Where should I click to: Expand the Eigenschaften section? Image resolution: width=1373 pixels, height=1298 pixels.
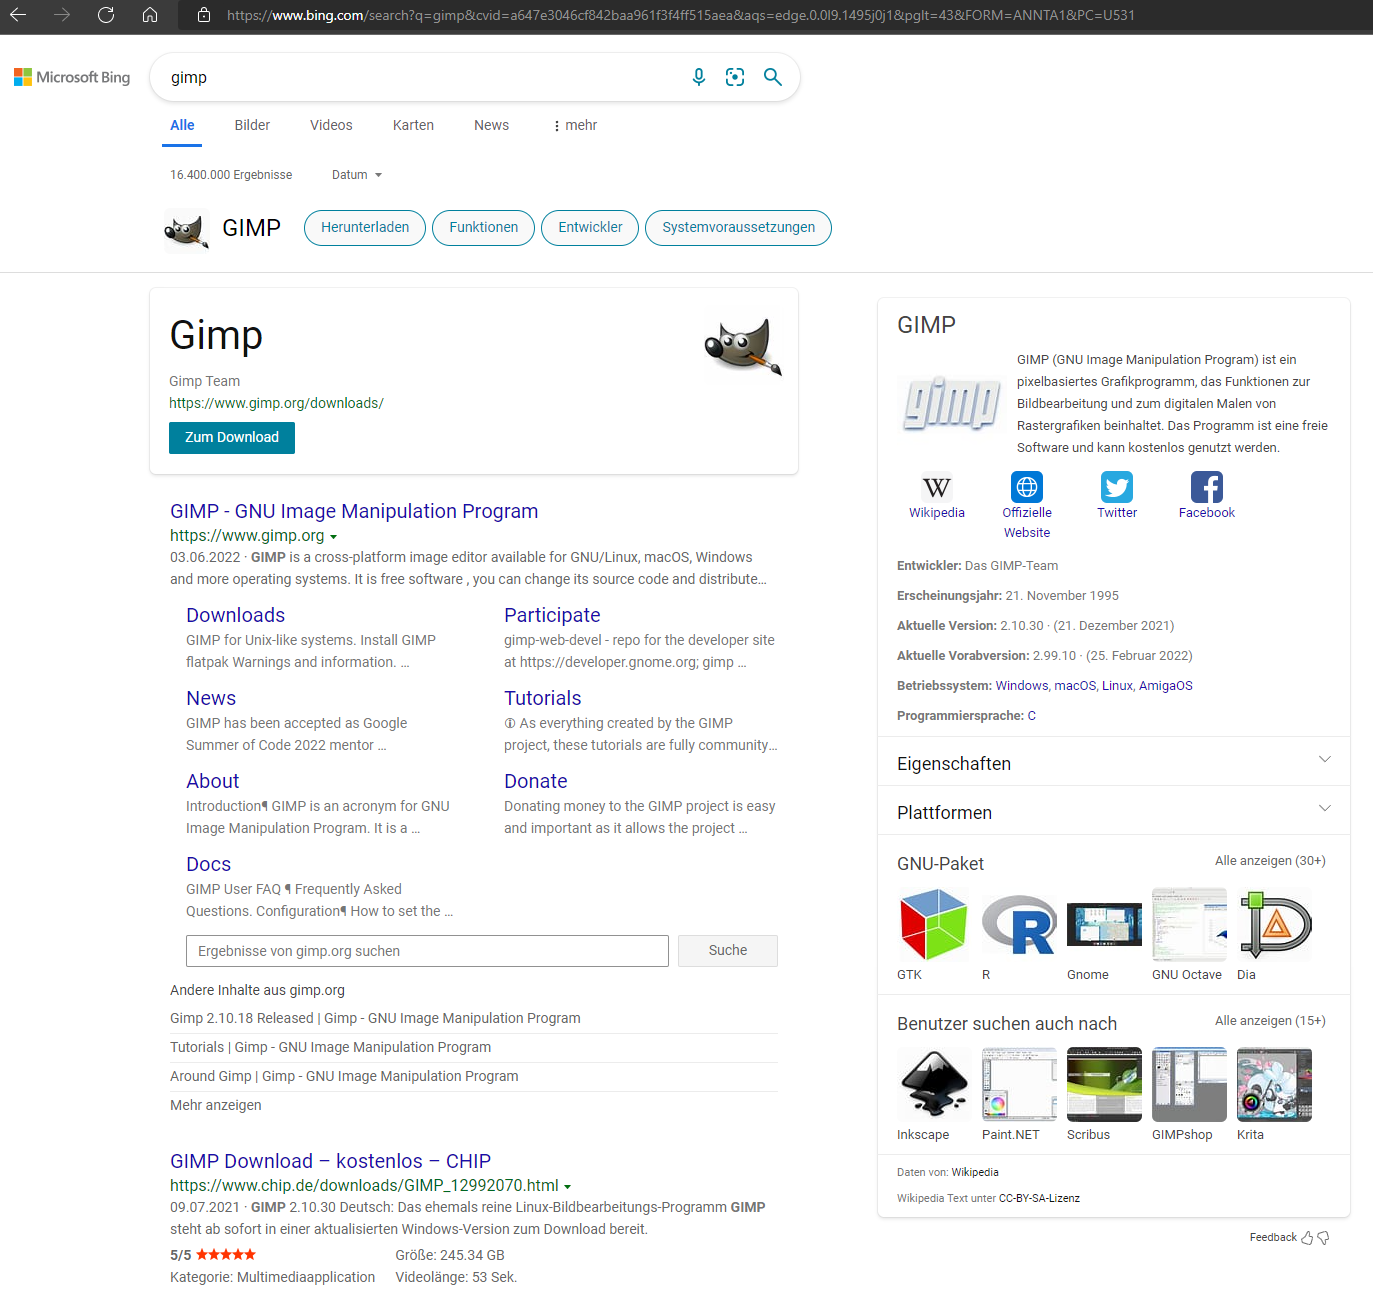1113,763
